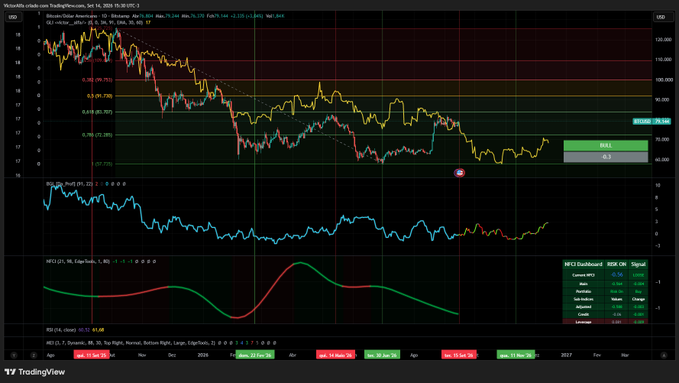Open the USD currency selector at top left
The height and width of the screenshot is (383, 679).
13,17
